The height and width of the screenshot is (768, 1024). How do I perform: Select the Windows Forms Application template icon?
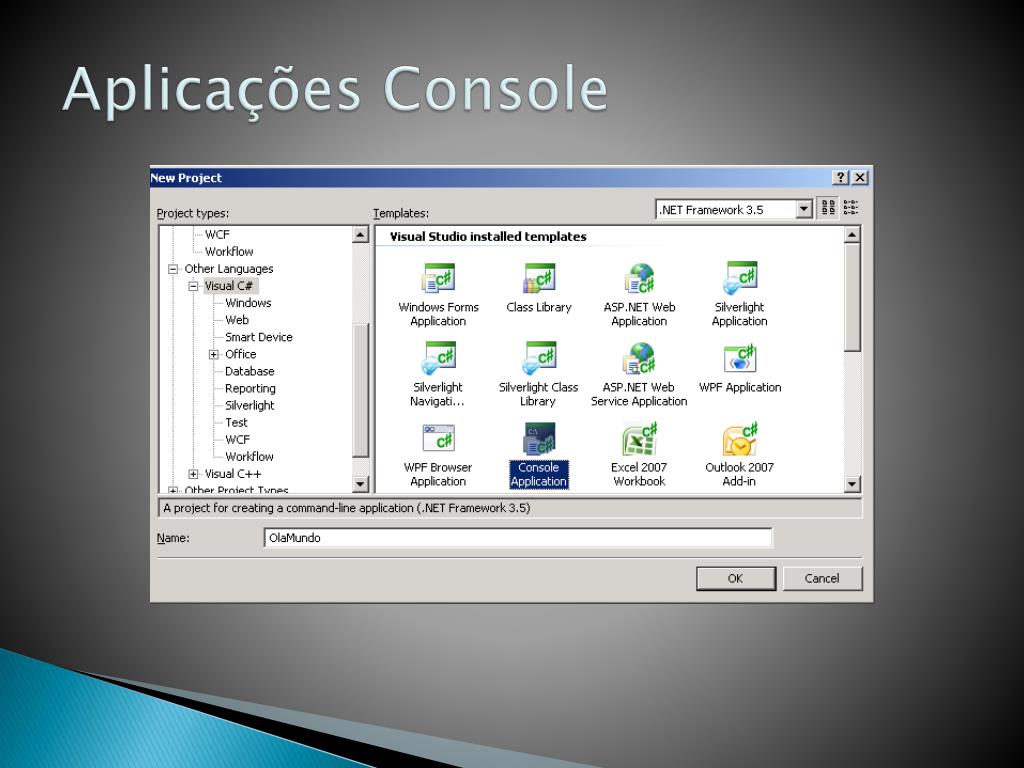438,278
